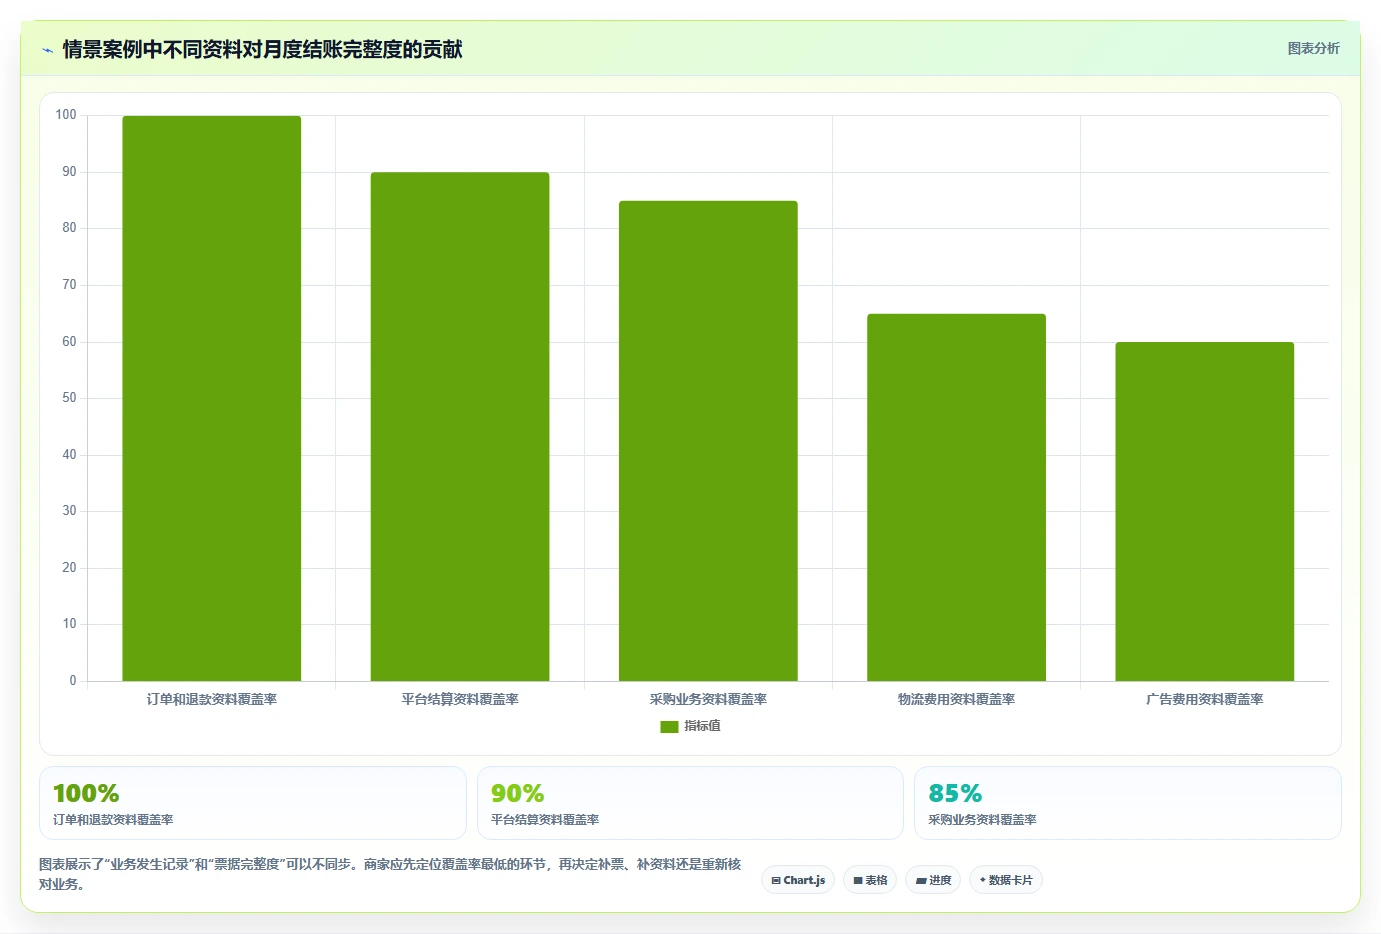Click the y-axis value 100
Screen dimensions: 1381x934
pos(66,115)
